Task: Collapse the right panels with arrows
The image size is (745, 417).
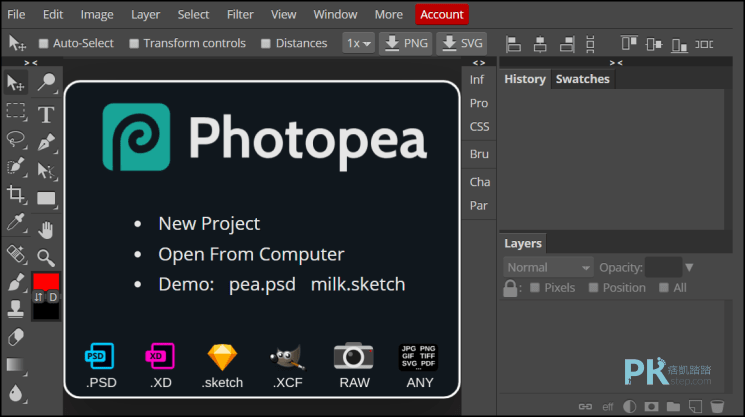Action: (x=616, y=63)
